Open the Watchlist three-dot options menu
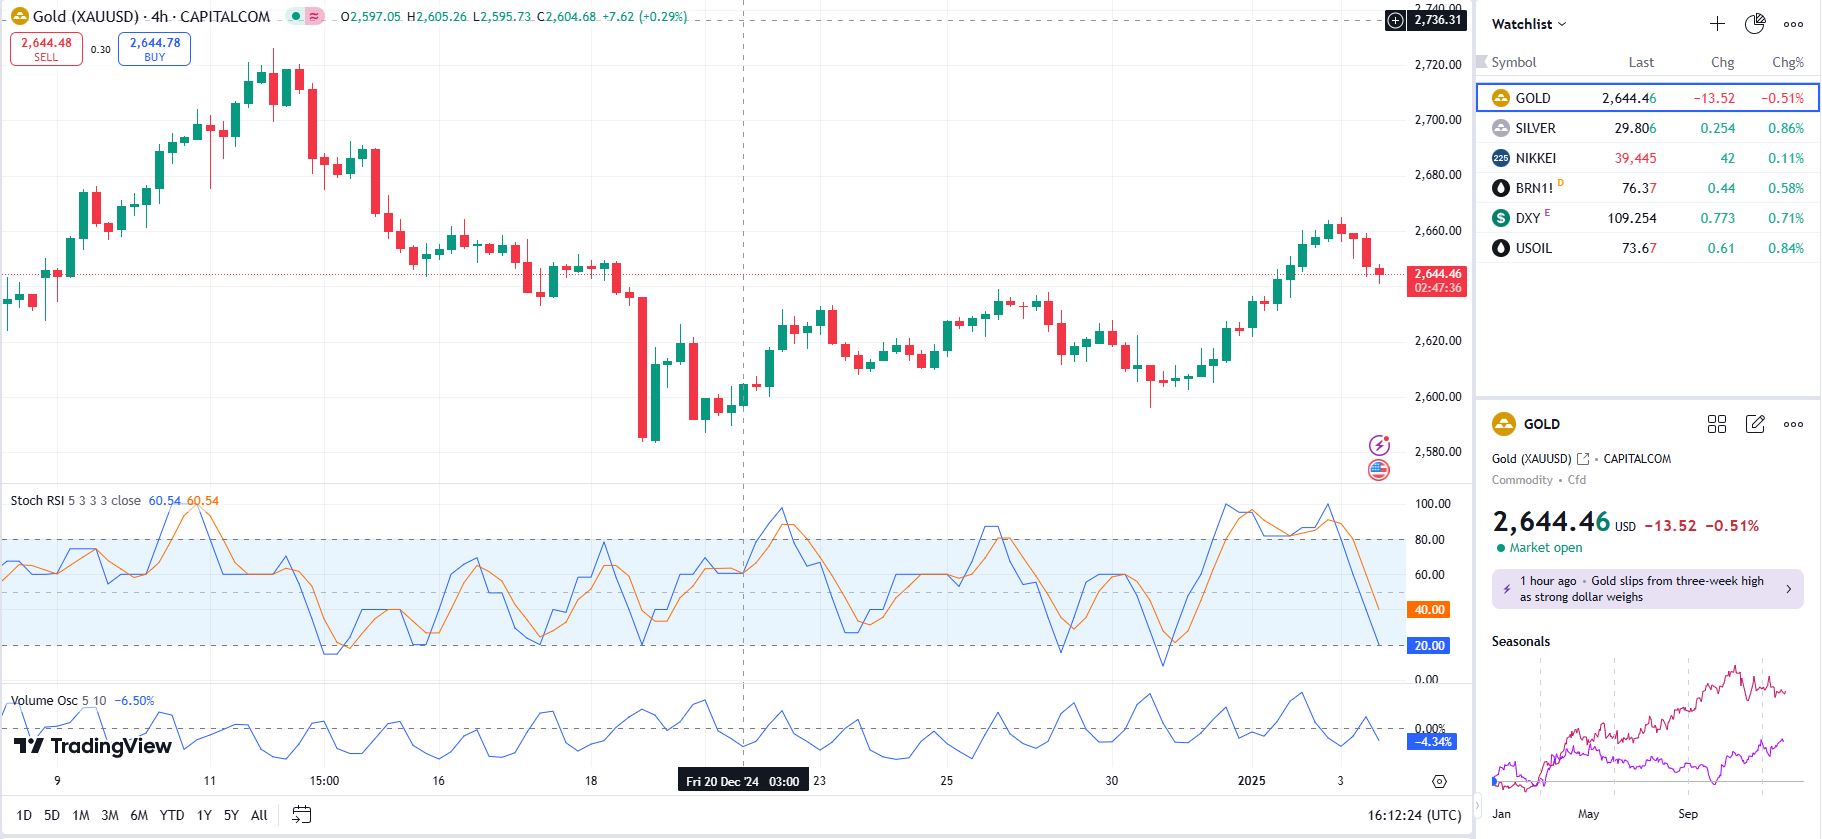 [1793, 24]
